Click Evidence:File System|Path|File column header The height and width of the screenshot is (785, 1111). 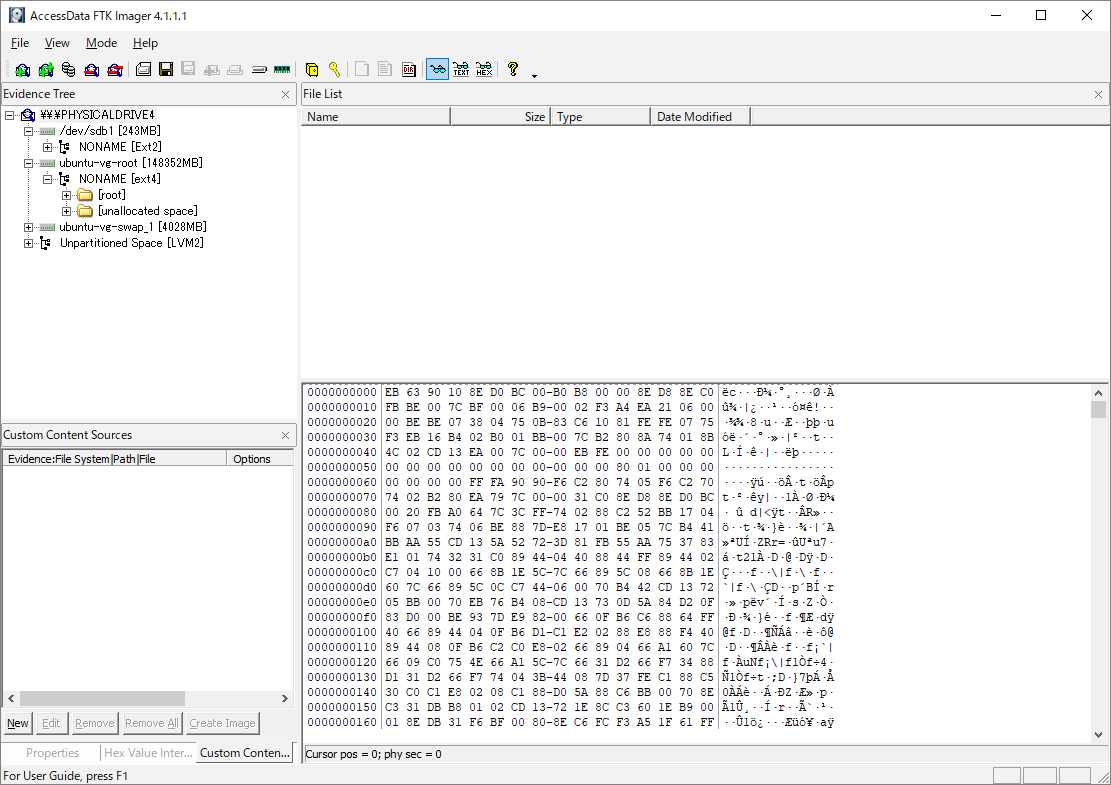[115, 459]
